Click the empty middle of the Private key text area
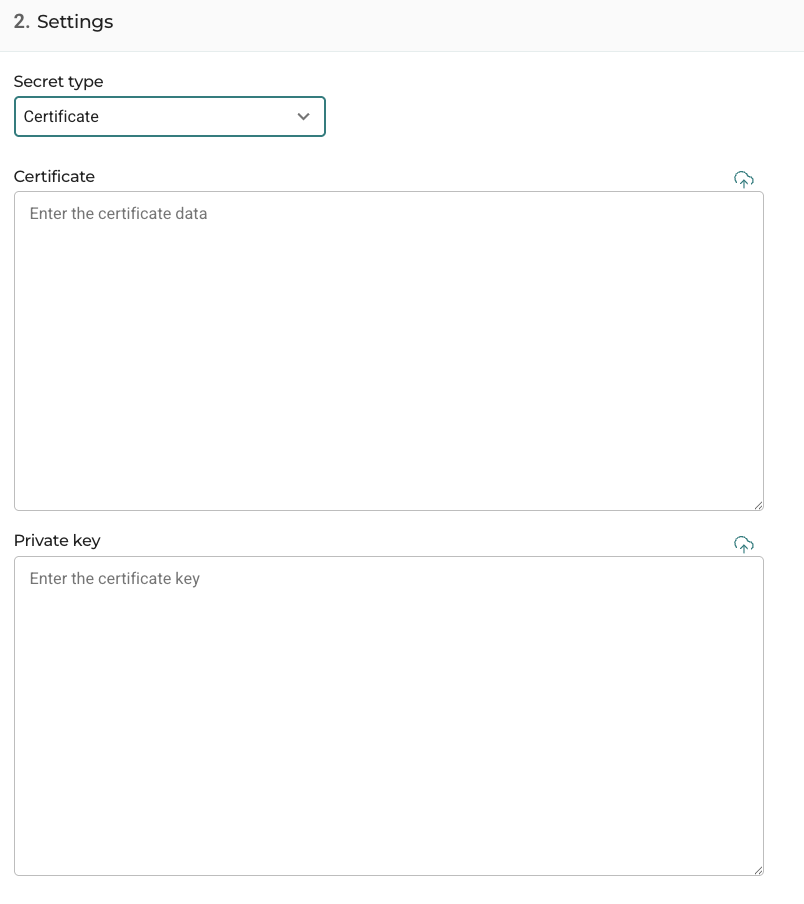Image resolution: width=804 pixels, height=904 pixels. coord(389,716)
